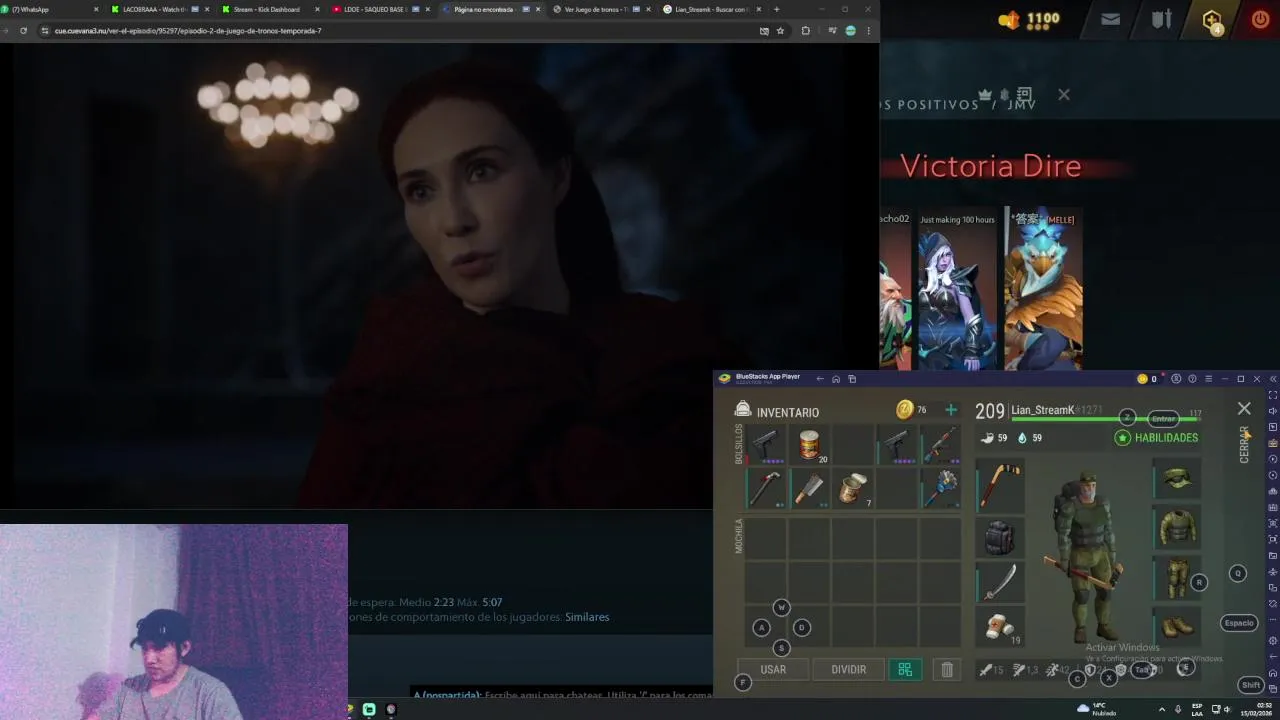Select the bandages stack of 19
Screen dimensions: 1280x720
click(1000, 627)
